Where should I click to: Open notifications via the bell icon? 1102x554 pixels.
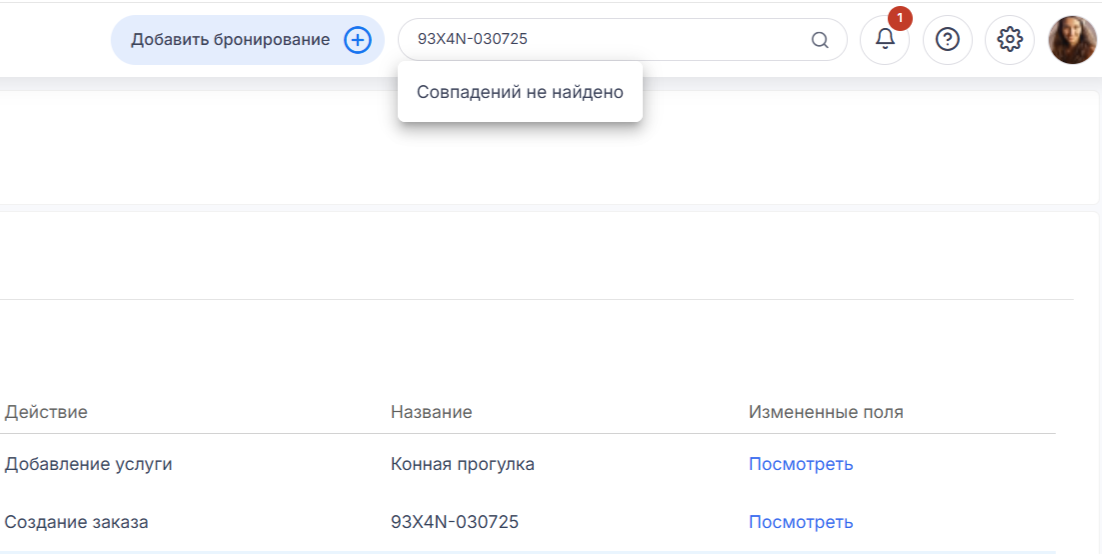click(885, 39)
